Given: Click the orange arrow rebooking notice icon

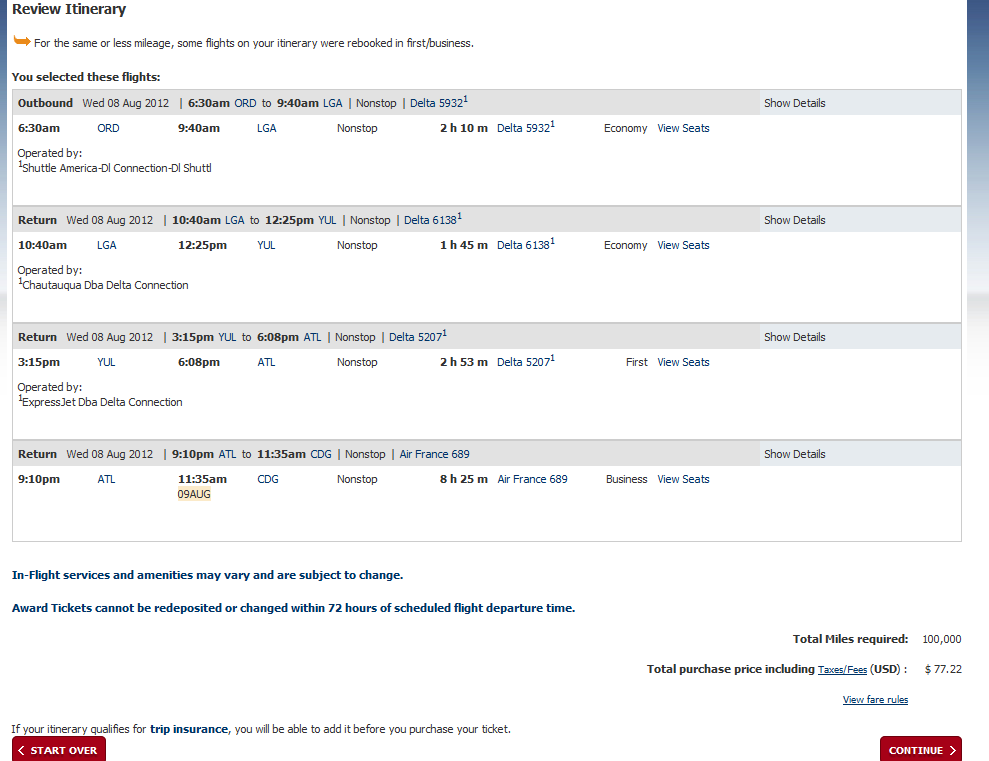Looking at the screenshot, I should click(21, 41).
